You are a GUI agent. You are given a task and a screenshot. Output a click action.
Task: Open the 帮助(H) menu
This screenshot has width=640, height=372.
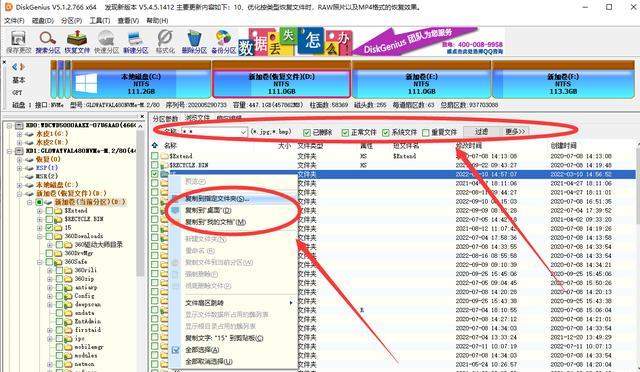click(157, 20)
